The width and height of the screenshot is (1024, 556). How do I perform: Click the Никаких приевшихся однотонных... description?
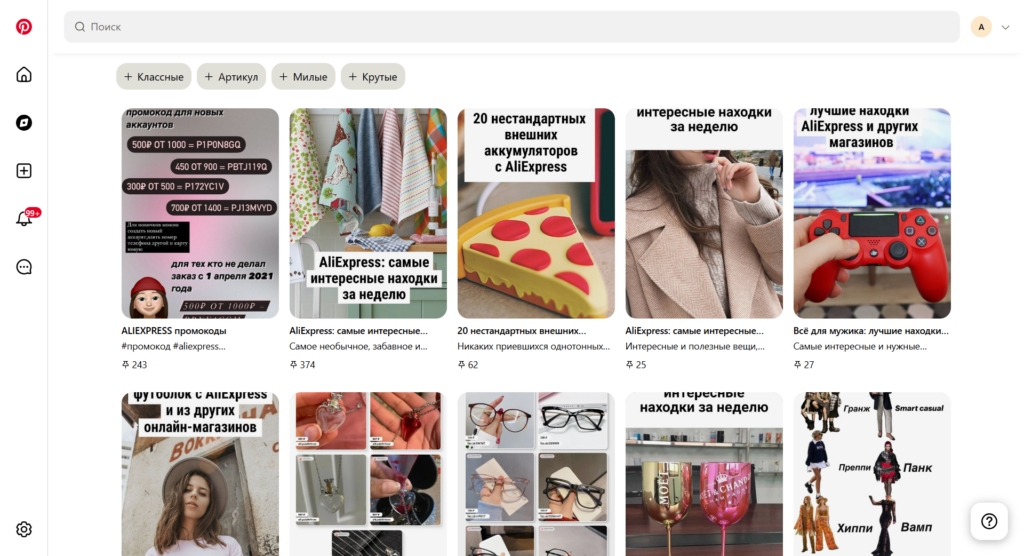534,346
